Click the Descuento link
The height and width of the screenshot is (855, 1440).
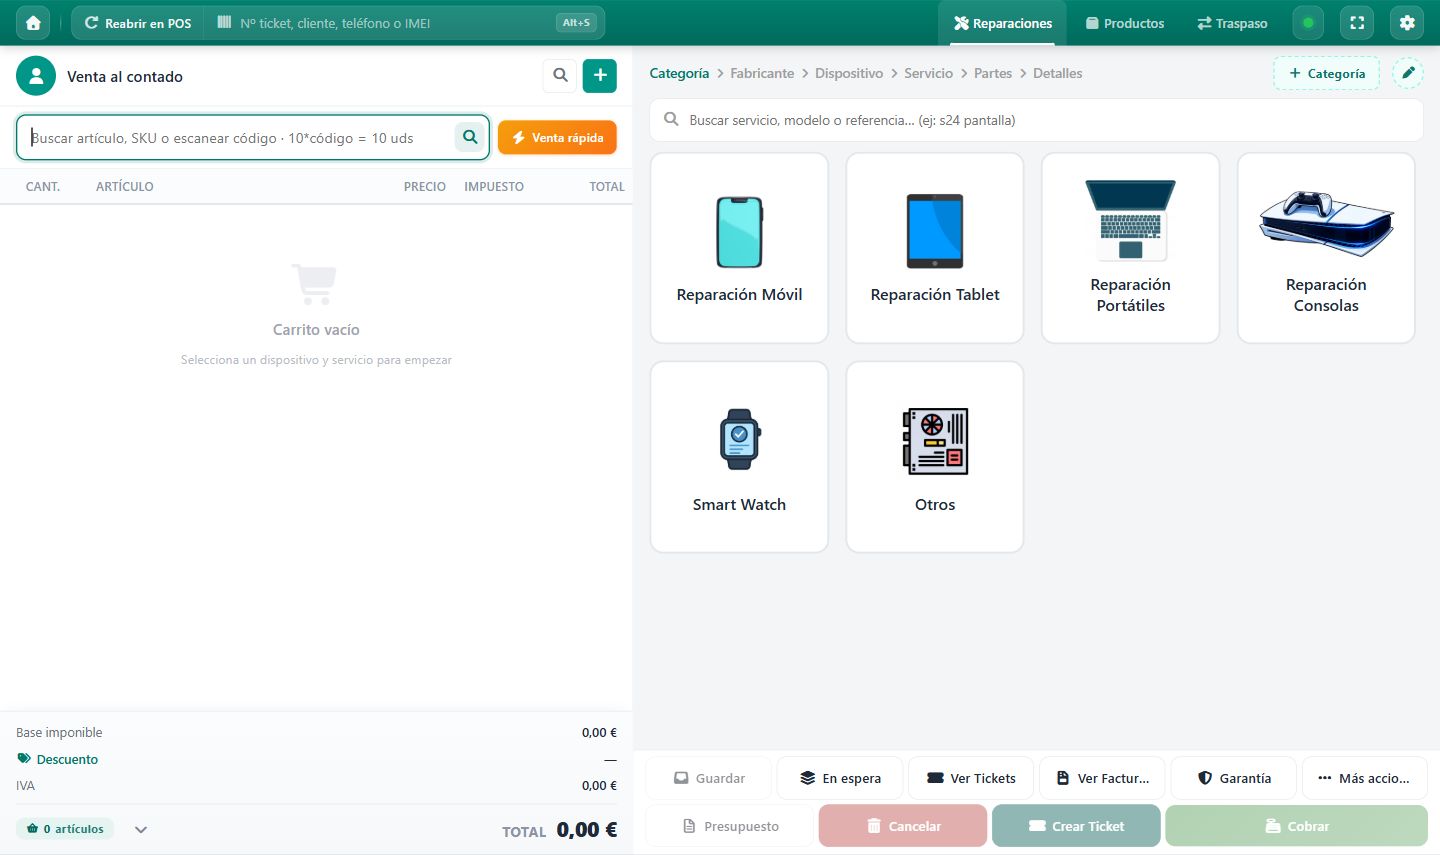point(58,759)
